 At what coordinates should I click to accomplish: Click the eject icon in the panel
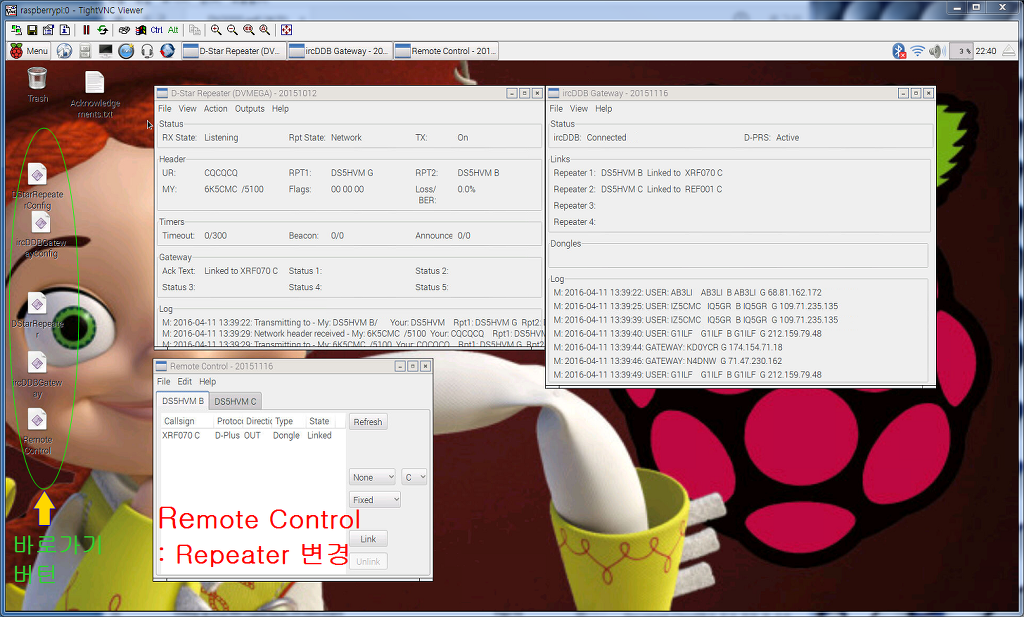click(x=1010, y=51)
